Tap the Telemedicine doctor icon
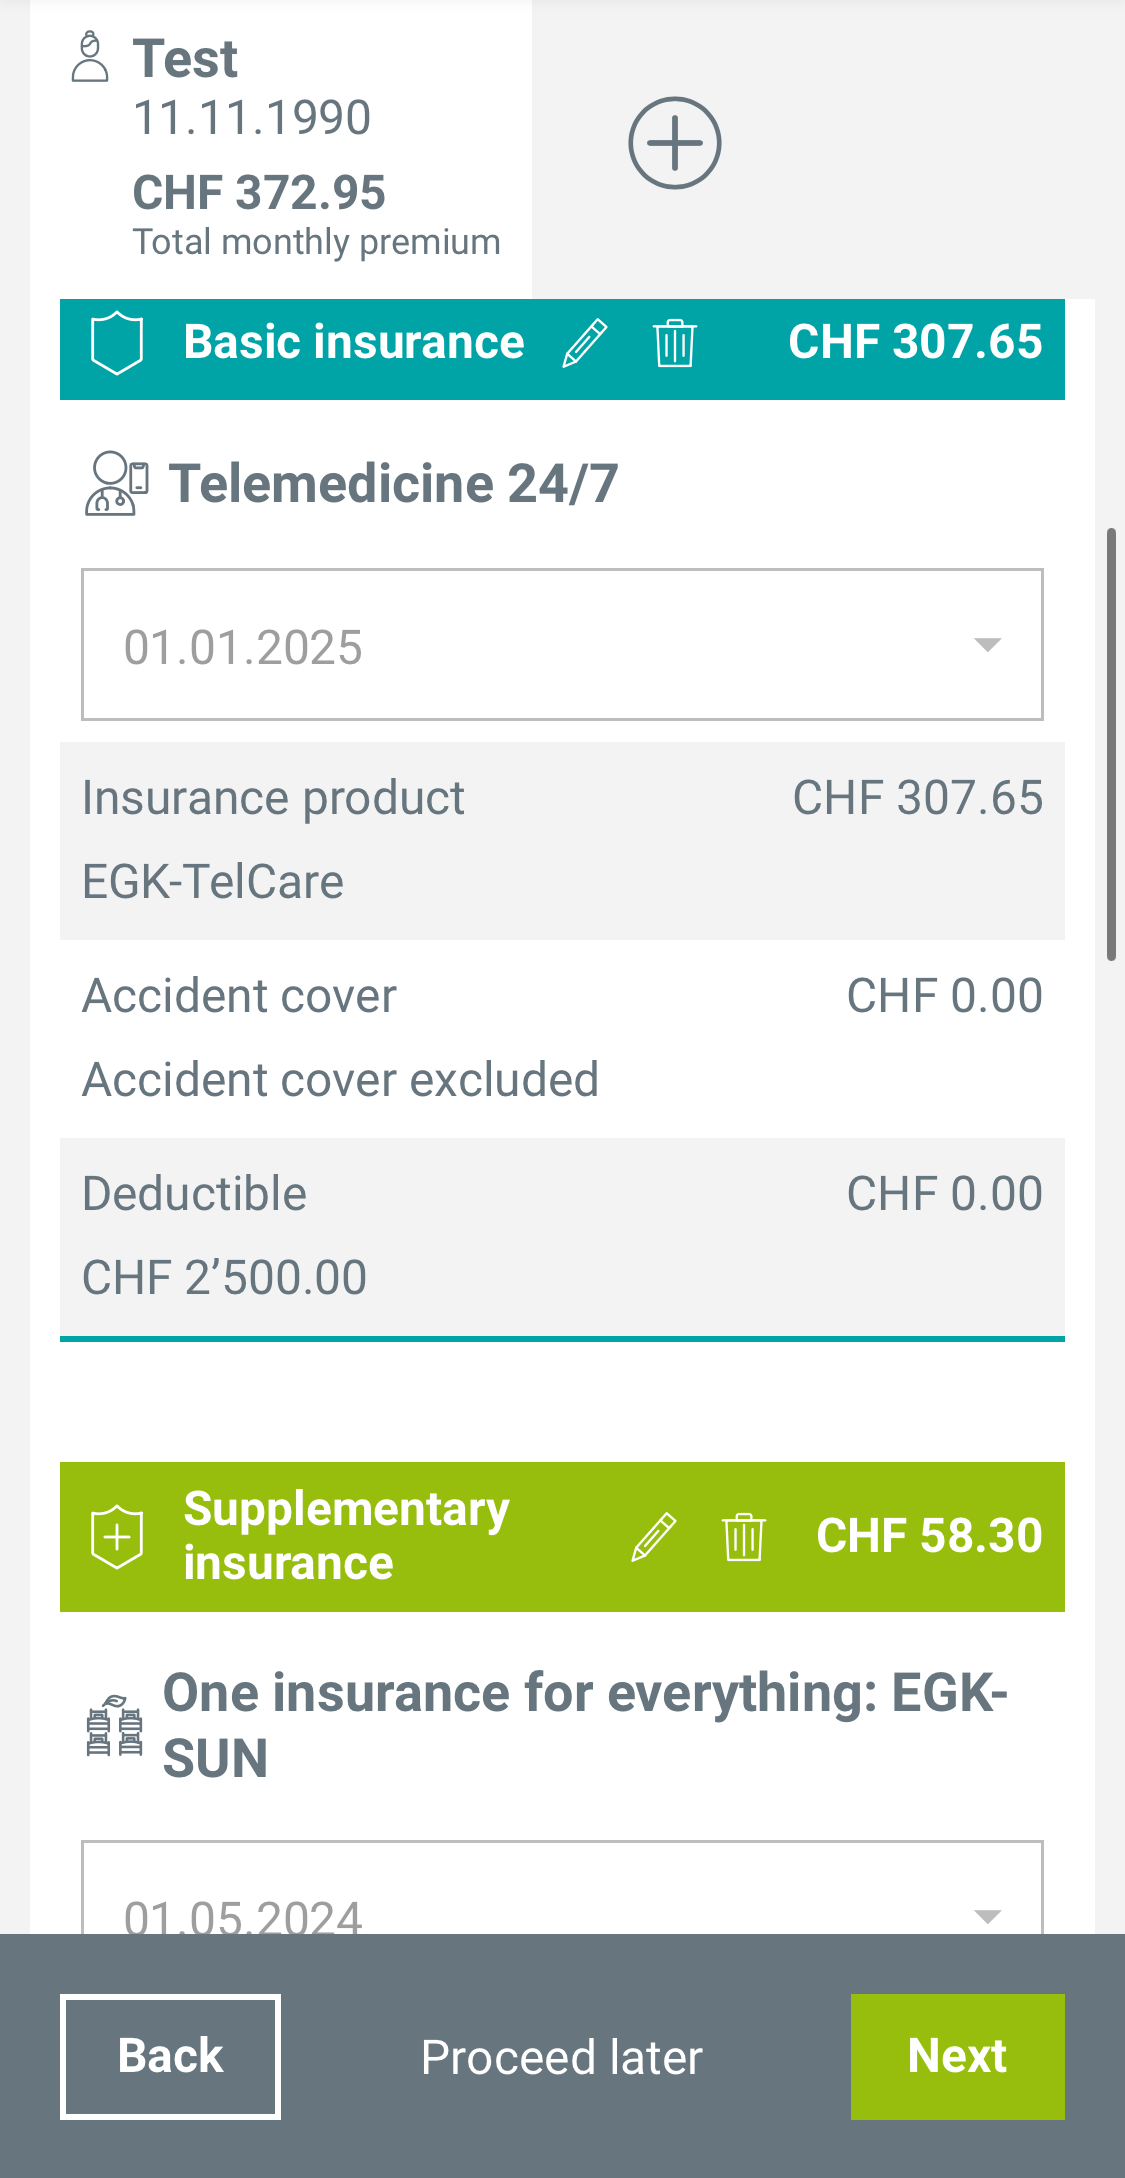Screen dimensions: 1125x2178 point(116,484)
